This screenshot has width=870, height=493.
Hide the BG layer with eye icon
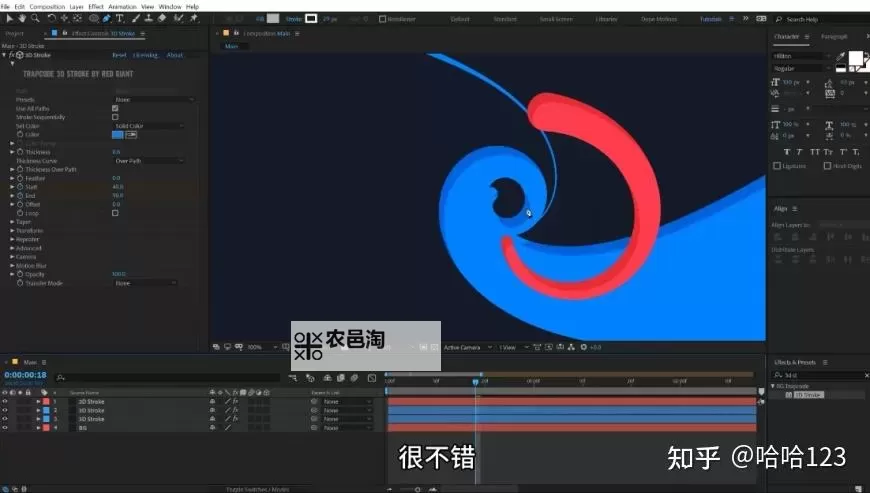pyautogui.click(x=5, y=428)
